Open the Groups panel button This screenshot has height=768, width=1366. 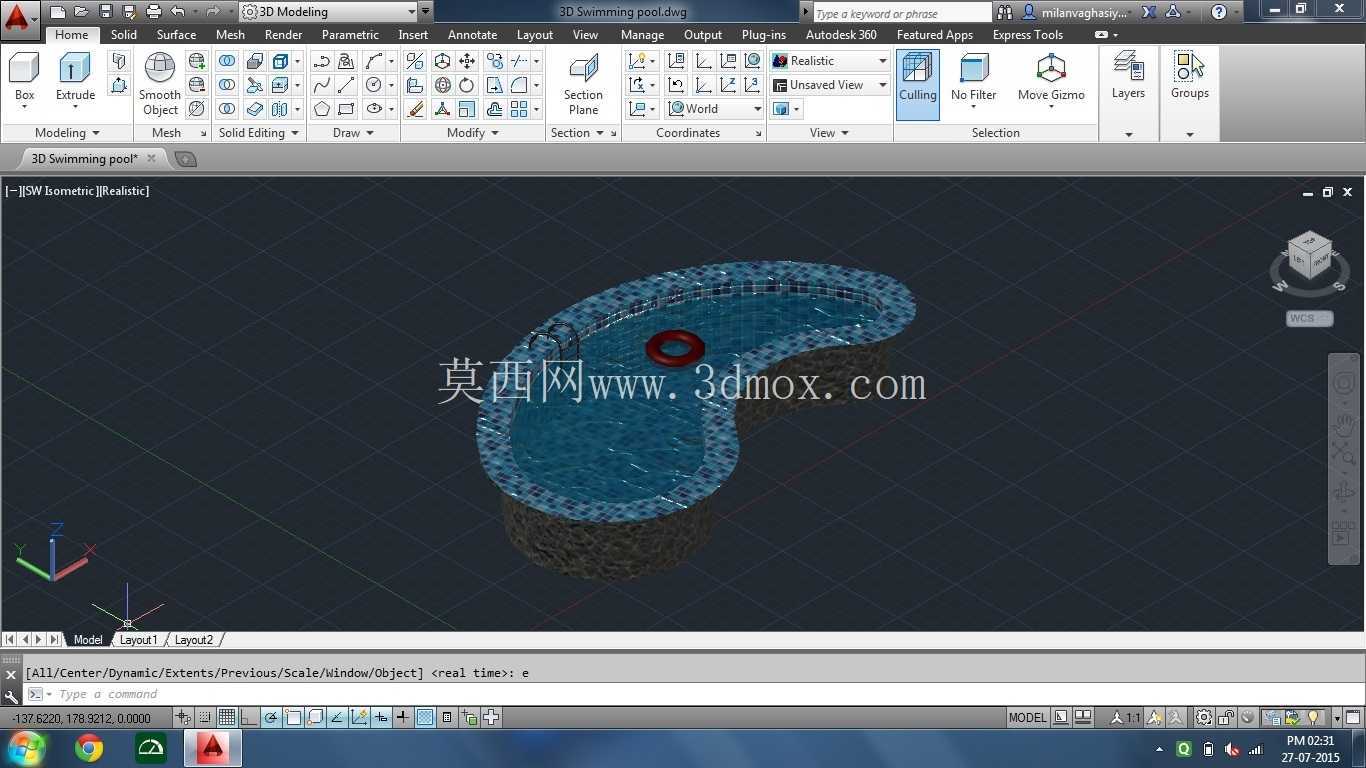pyautogui.click(x=1189, y=76)
